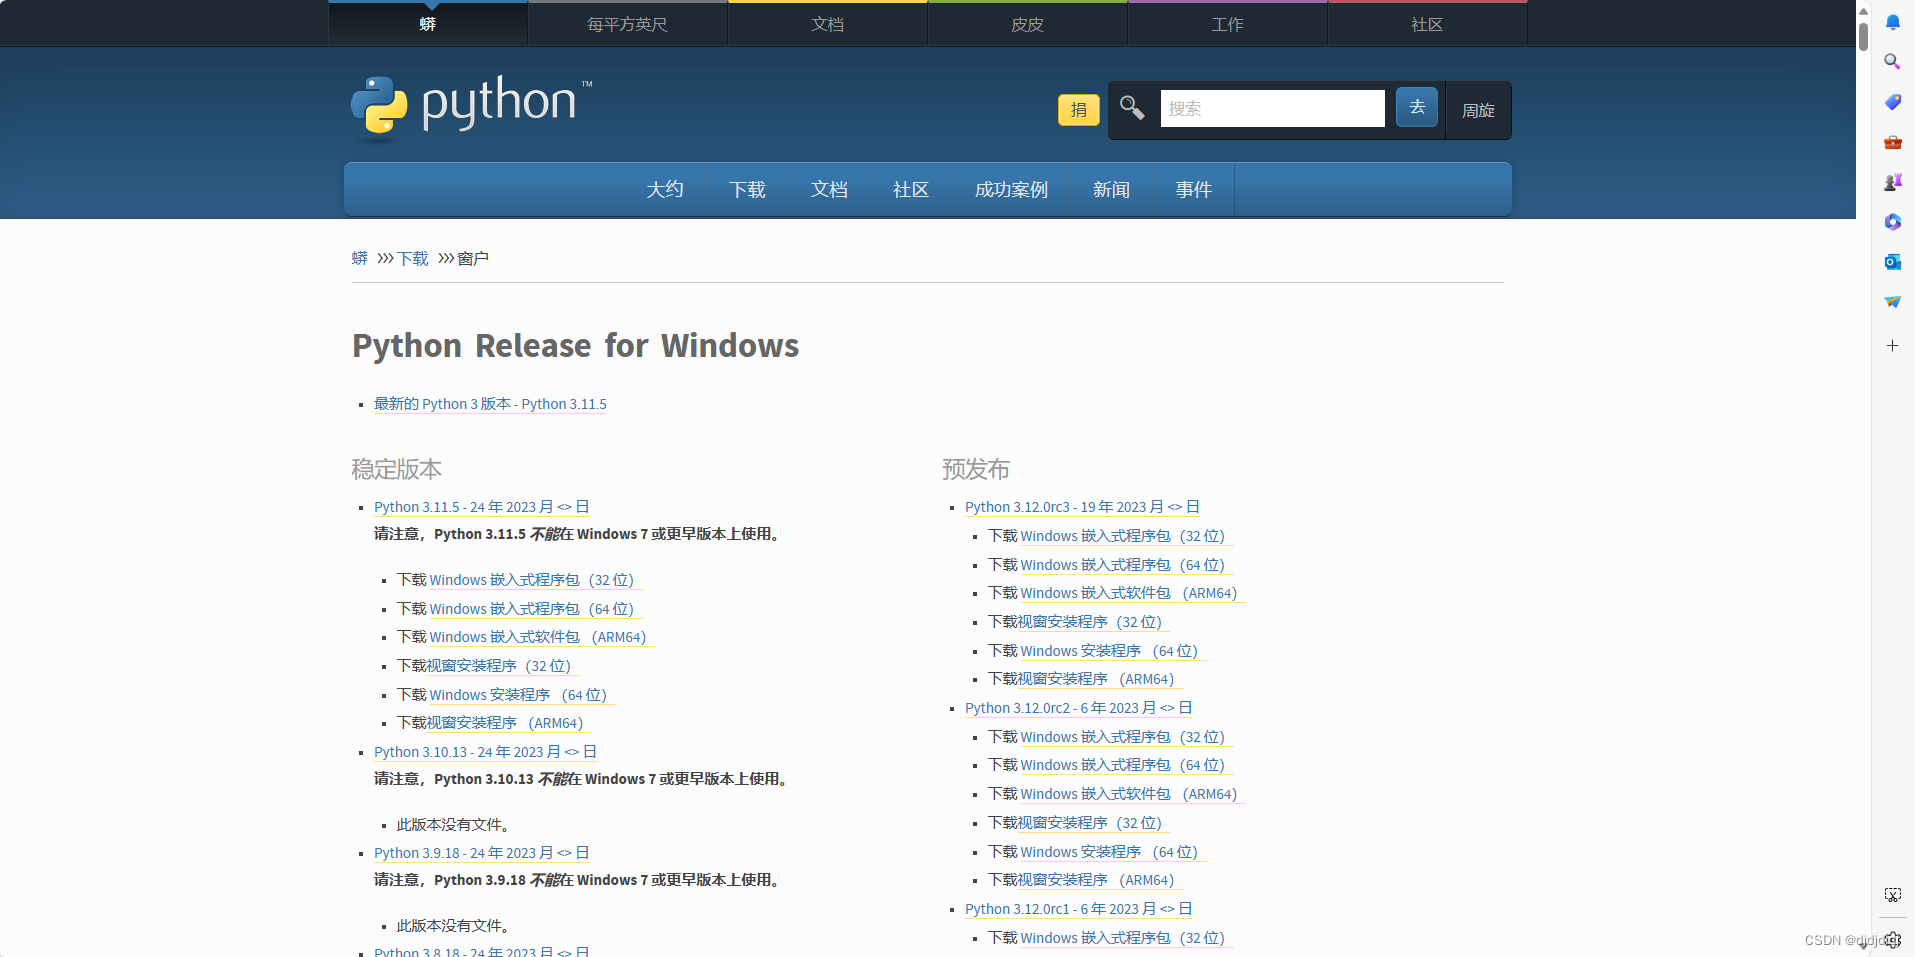Add a new sidebar item with the plus

[x=1891, y=345]
